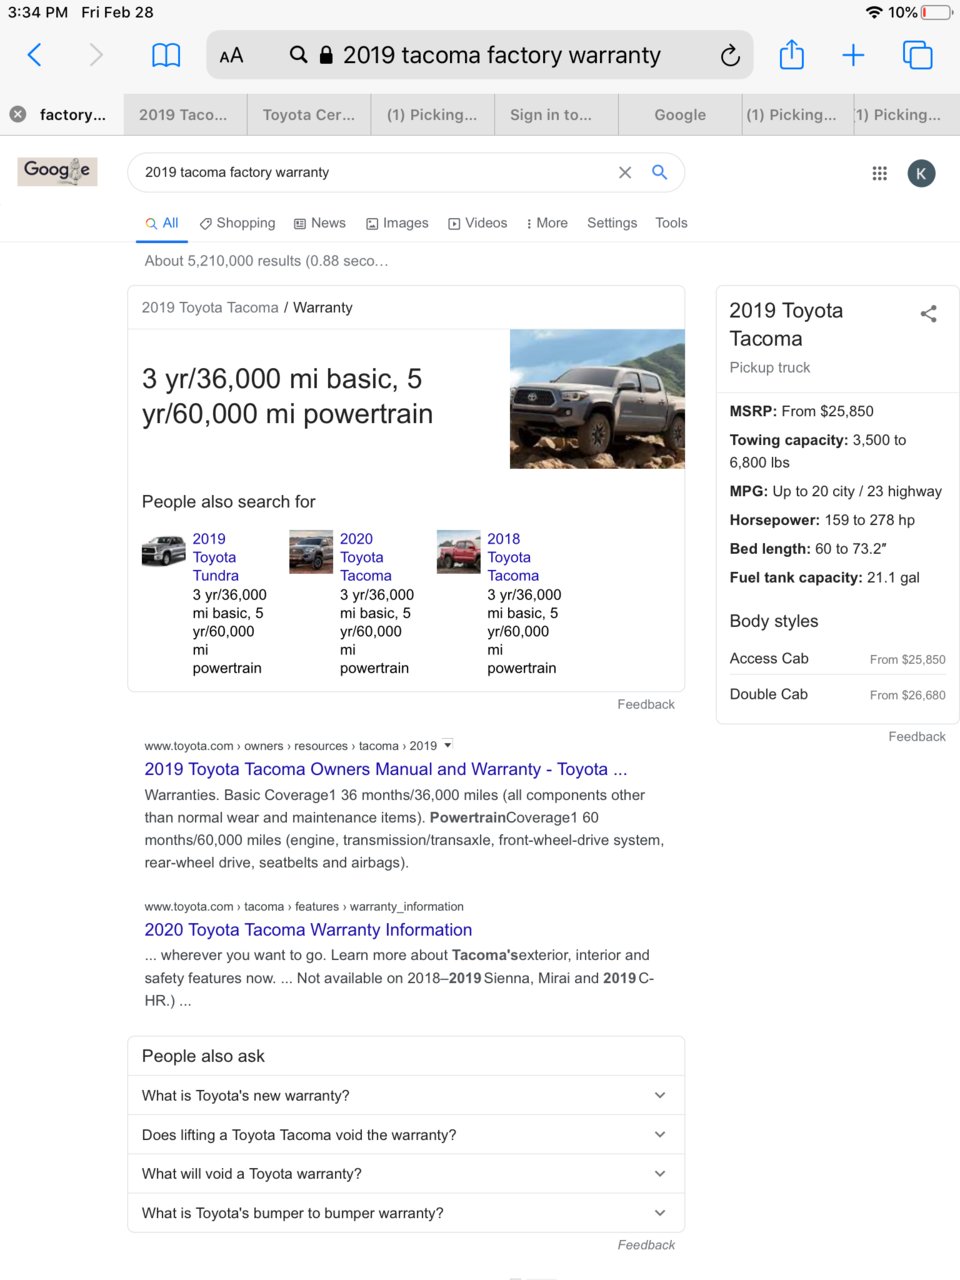Tap the Wi-Fi status icon
This screenshot has height=1280, width=960.
[874, 12]
